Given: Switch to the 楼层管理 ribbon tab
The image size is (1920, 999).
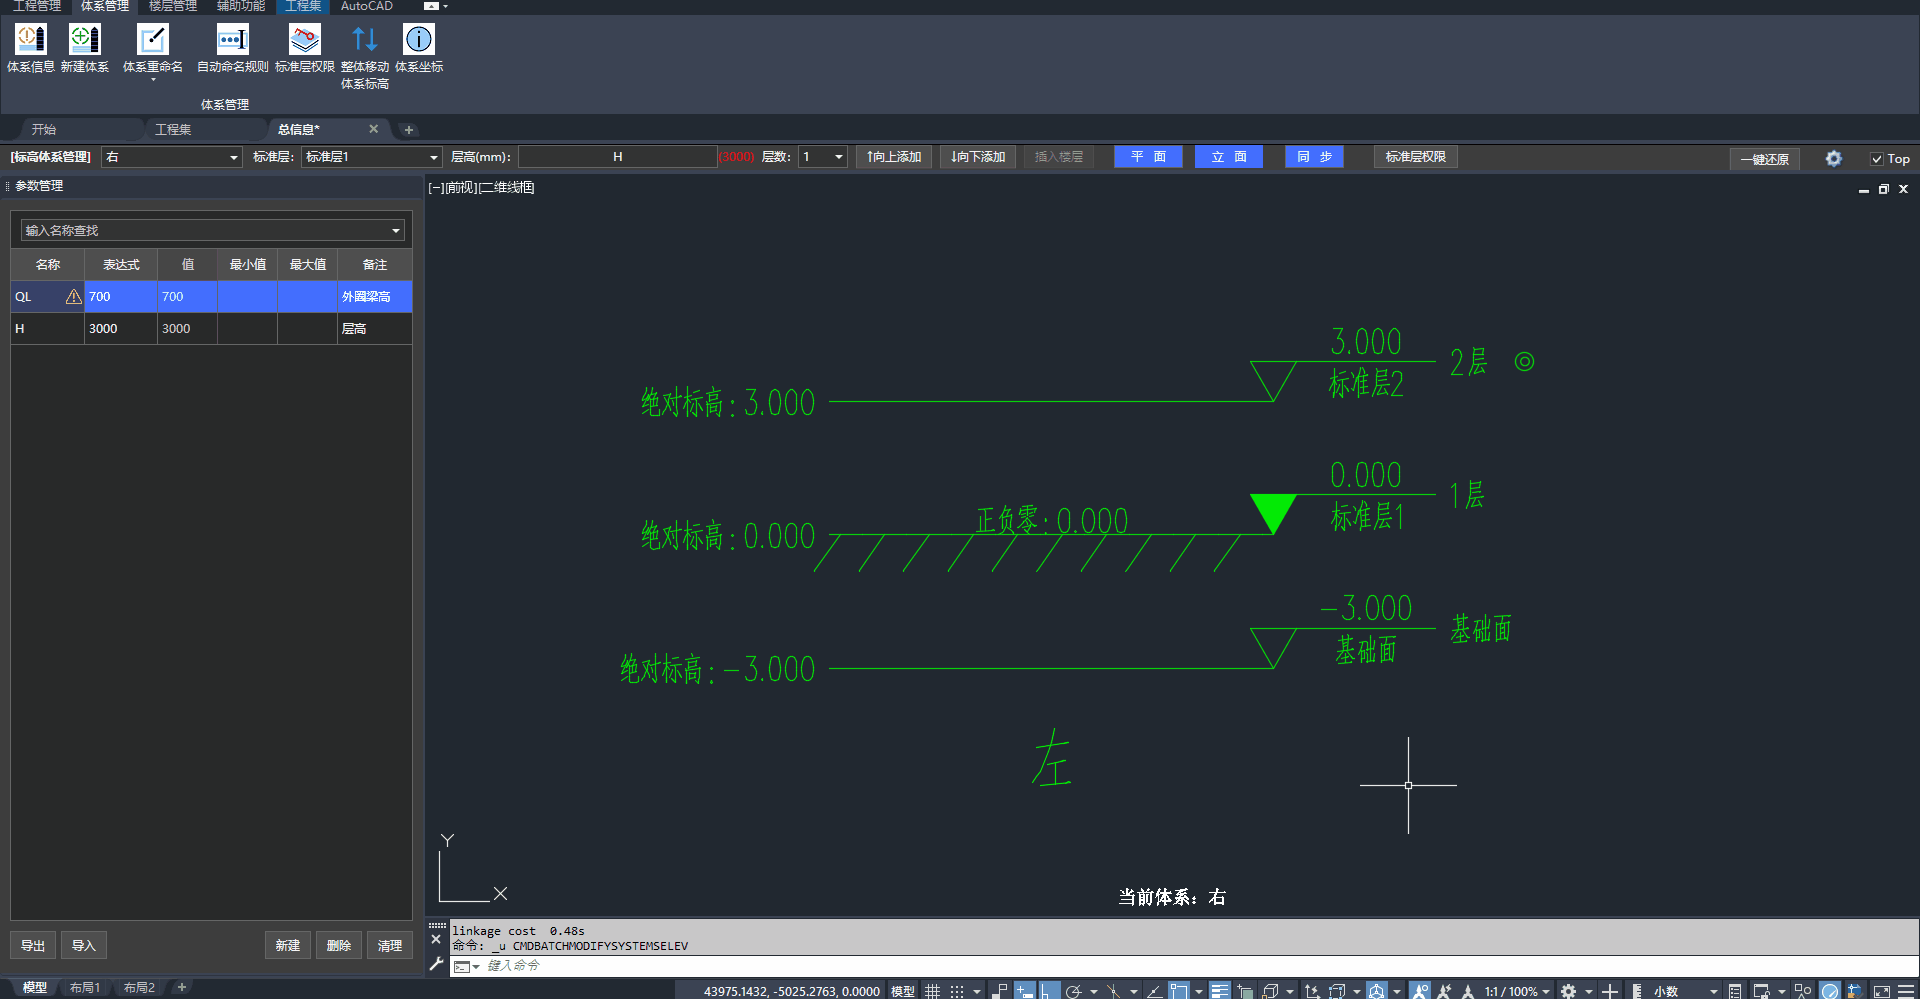Looking at the screenshot, I should [x=172, y=6].
